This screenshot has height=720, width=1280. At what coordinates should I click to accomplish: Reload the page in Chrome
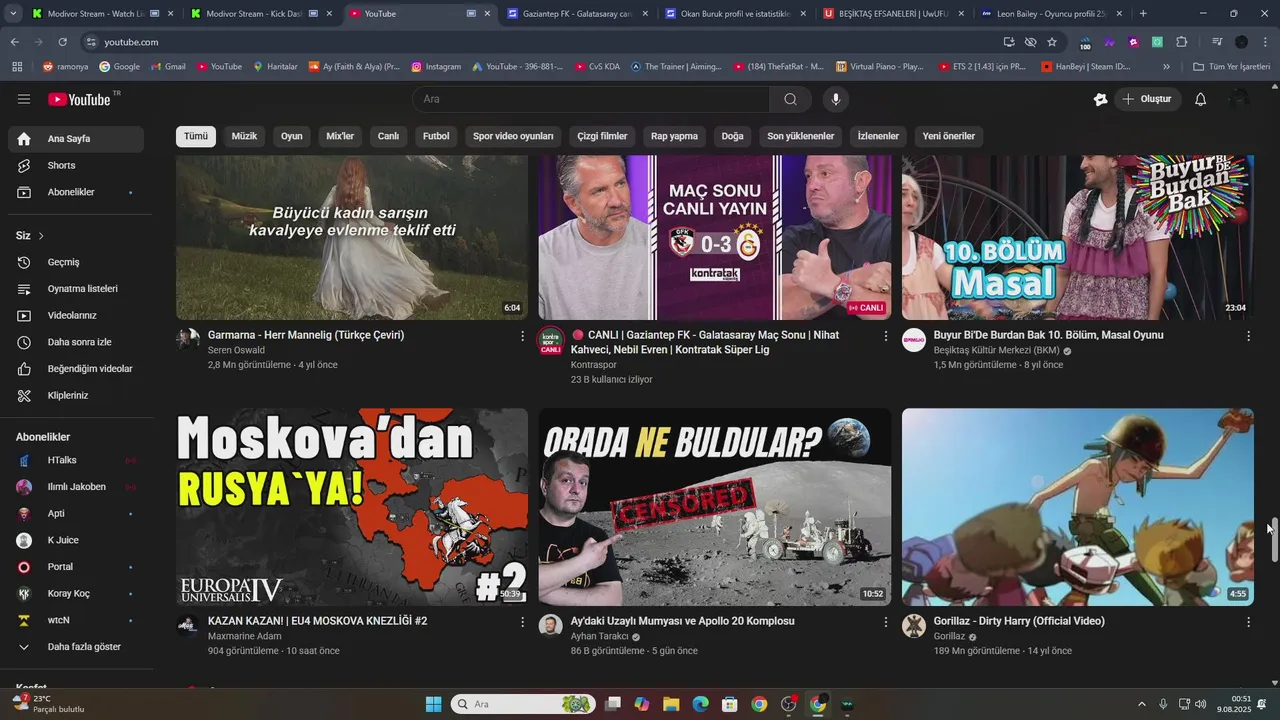(62, 42)
